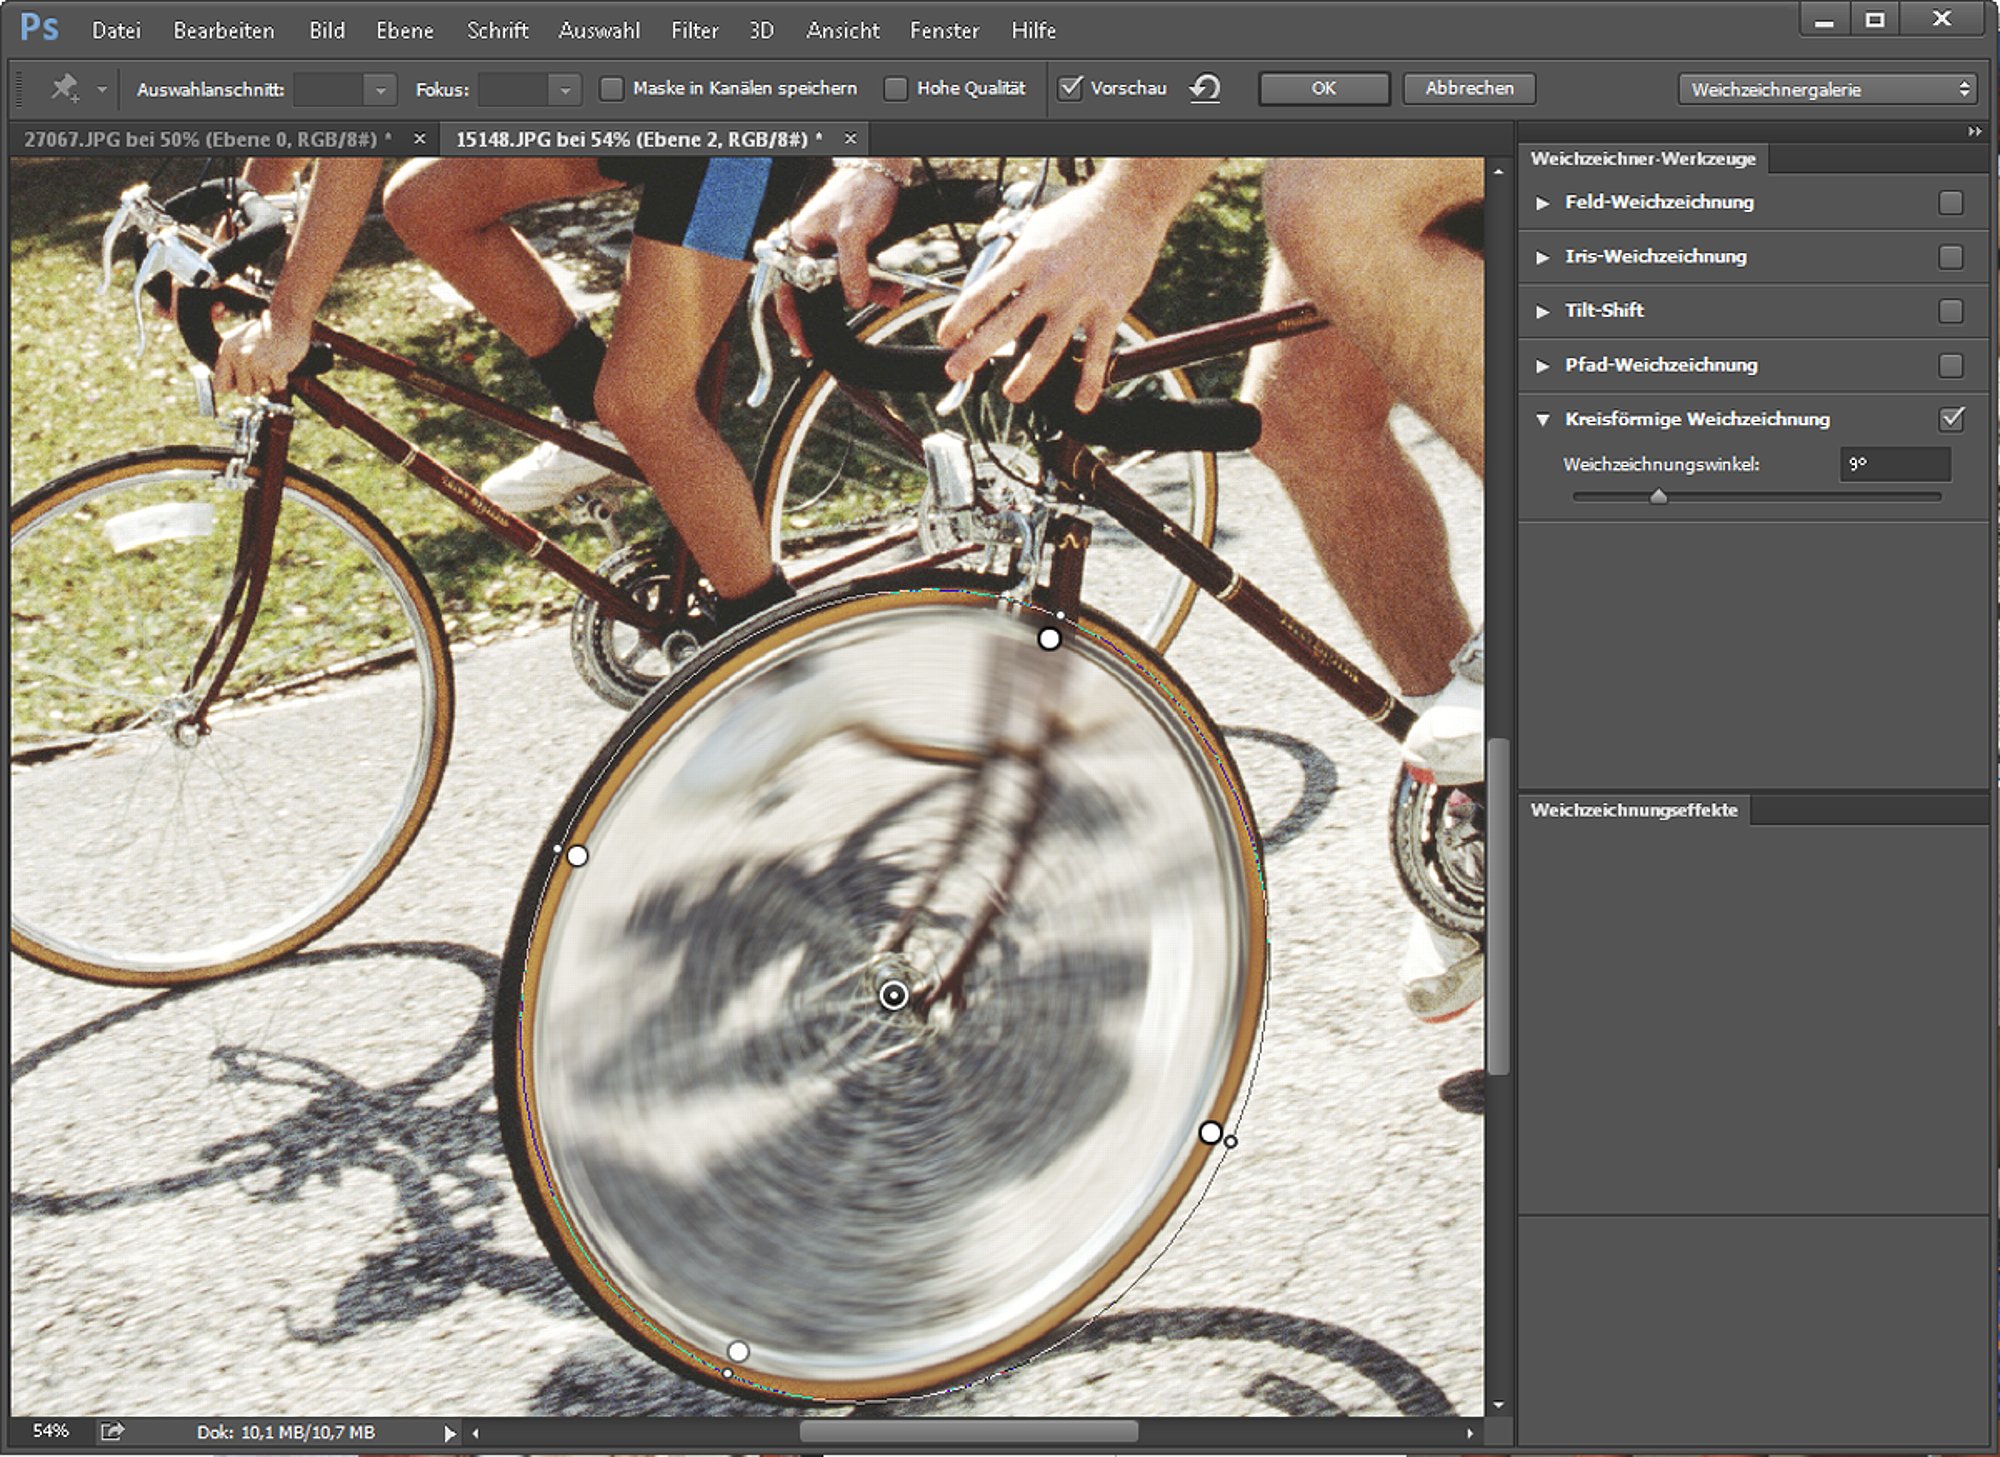Enable Maske in Kanälen speichern checkbox
The height and width of the screenshot is (1457, 2000).
pos(611,89)
